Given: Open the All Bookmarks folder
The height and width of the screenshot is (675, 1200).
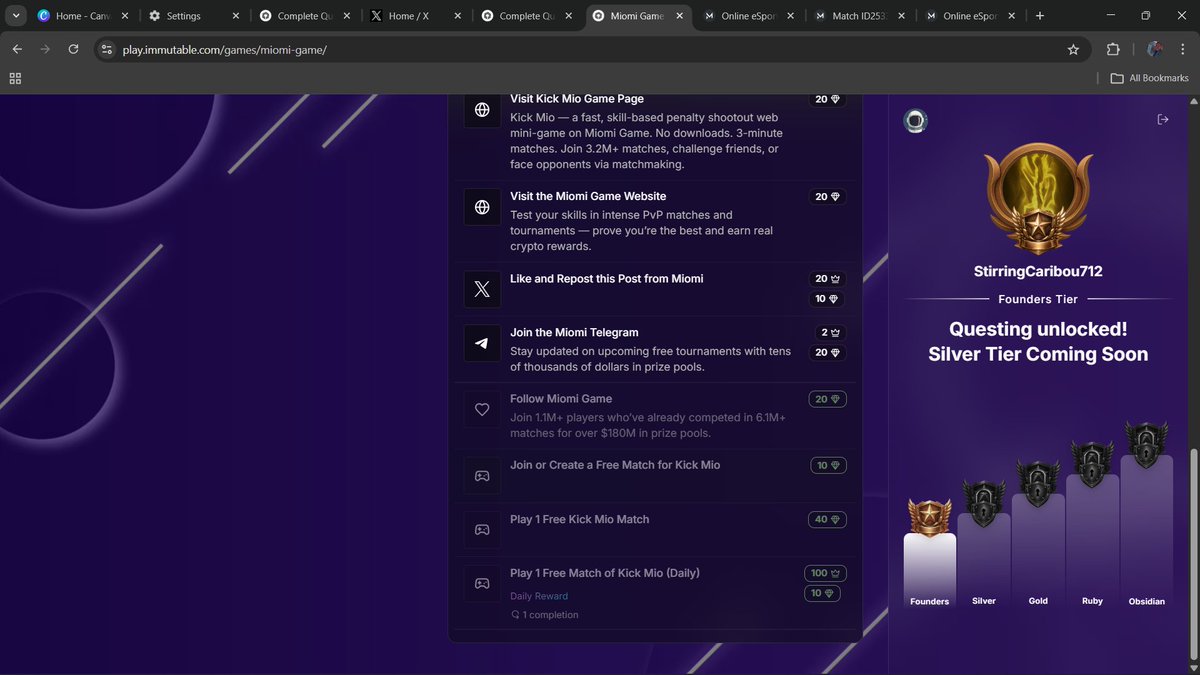Looking at the screenshot, I should tap(1149, 78).
